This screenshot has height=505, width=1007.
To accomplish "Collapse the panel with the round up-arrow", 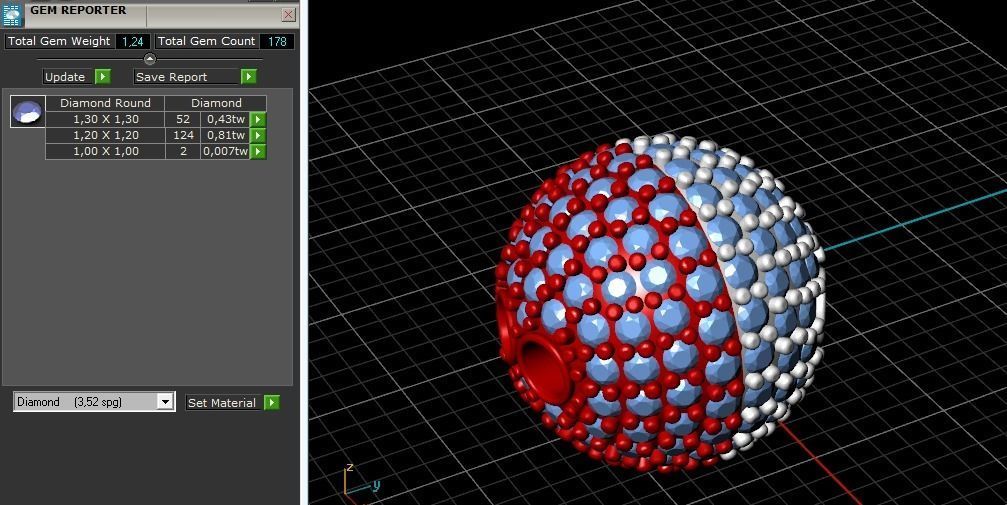I will (x=150, y=59).
